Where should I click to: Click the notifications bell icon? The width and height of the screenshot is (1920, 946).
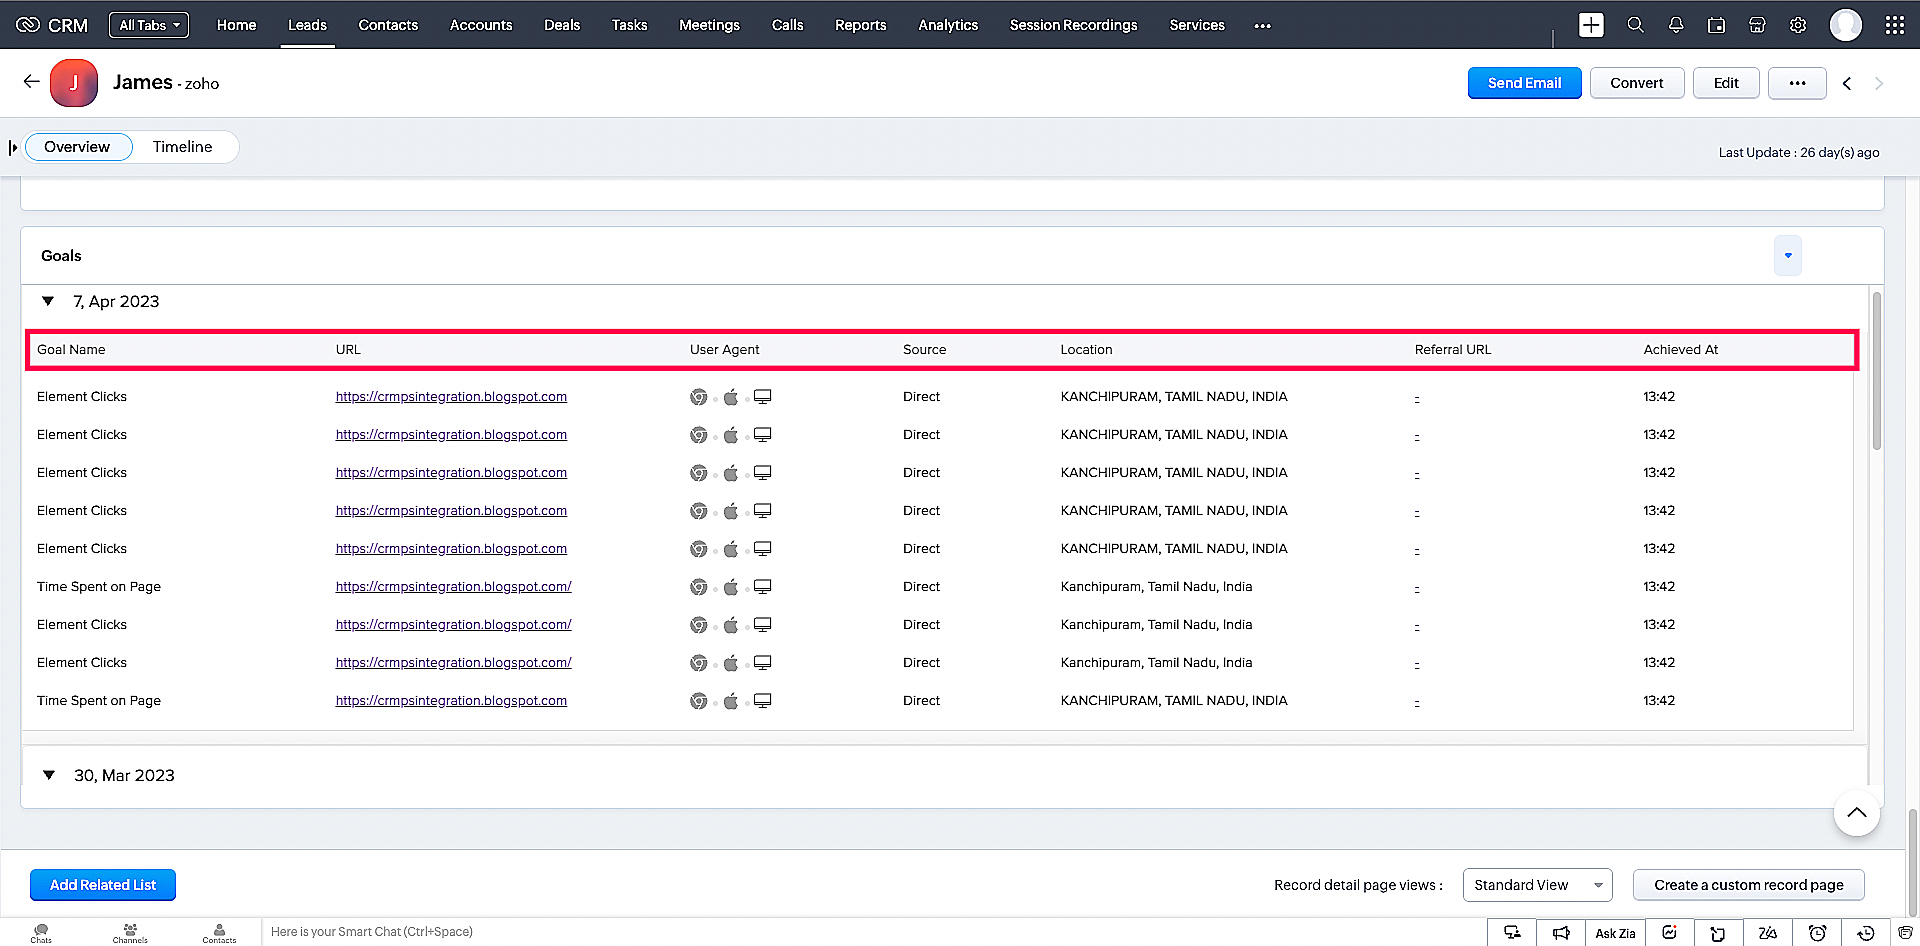(1676, 25)
